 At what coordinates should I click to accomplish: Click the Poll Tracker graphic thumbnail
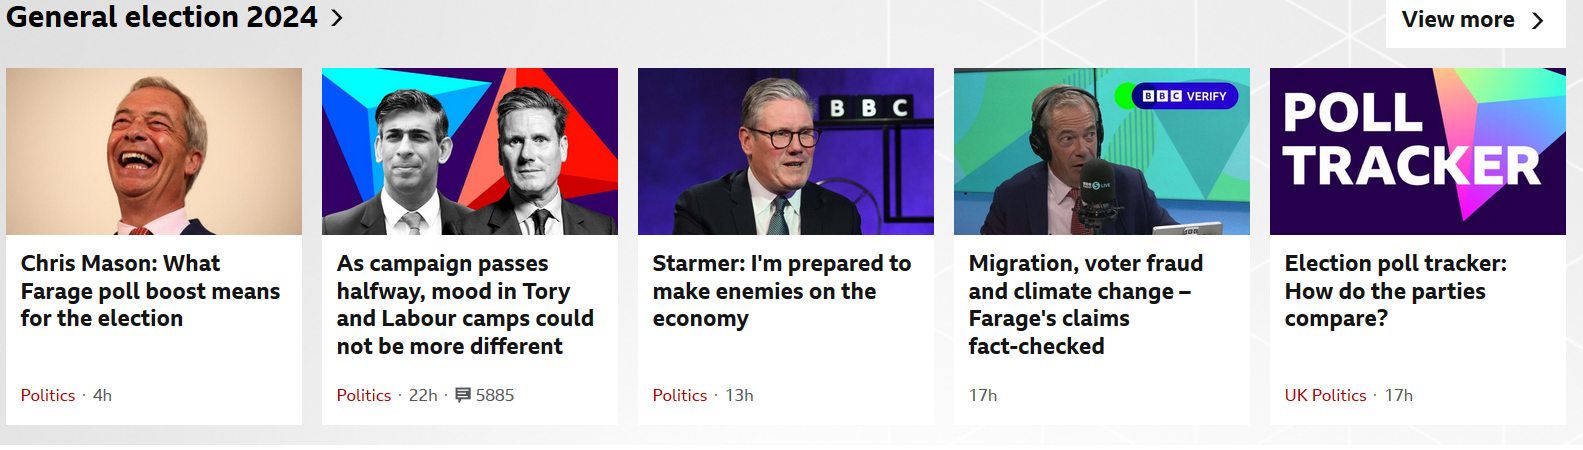coord(1418,151)
